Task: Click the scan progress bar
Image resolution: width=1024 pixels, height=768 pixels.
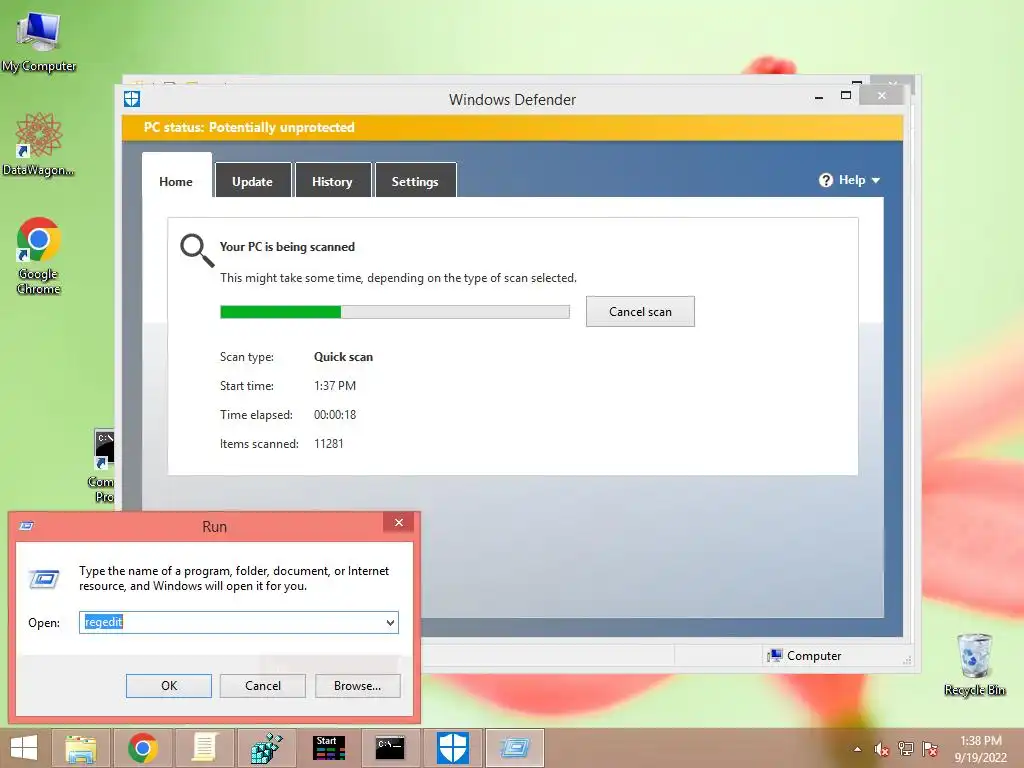Action: pos(394,312)
